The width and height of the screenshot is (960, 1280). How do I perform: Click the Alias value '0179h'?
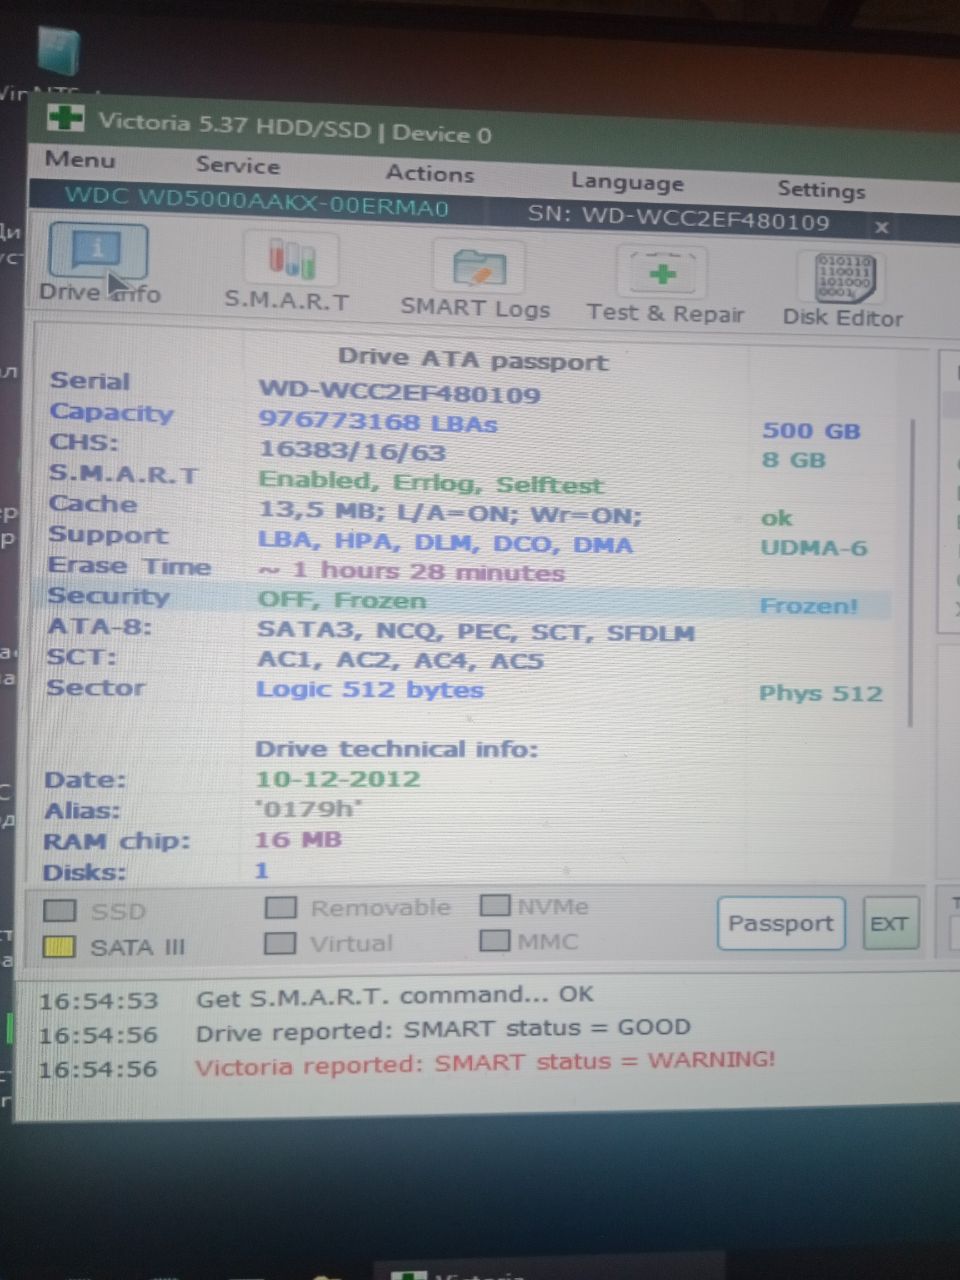pyautogui.click(x=308, y=809)
